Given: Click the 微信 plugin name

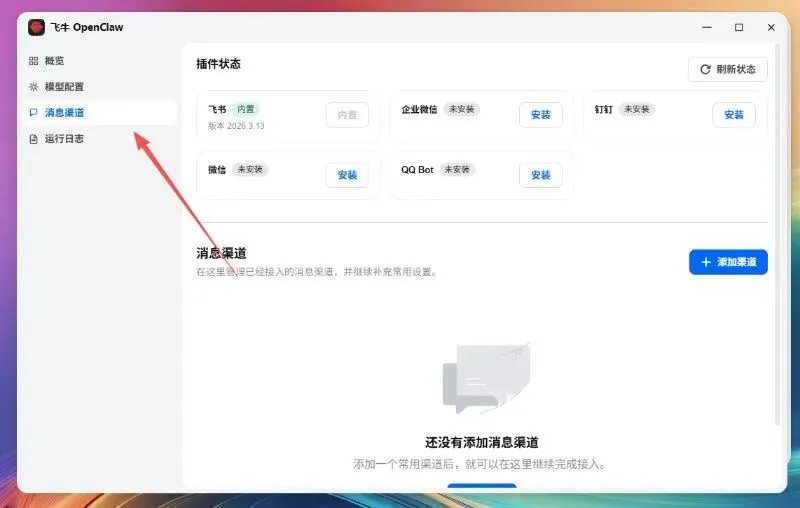Looking at the screenshot, I should point(217,169).
